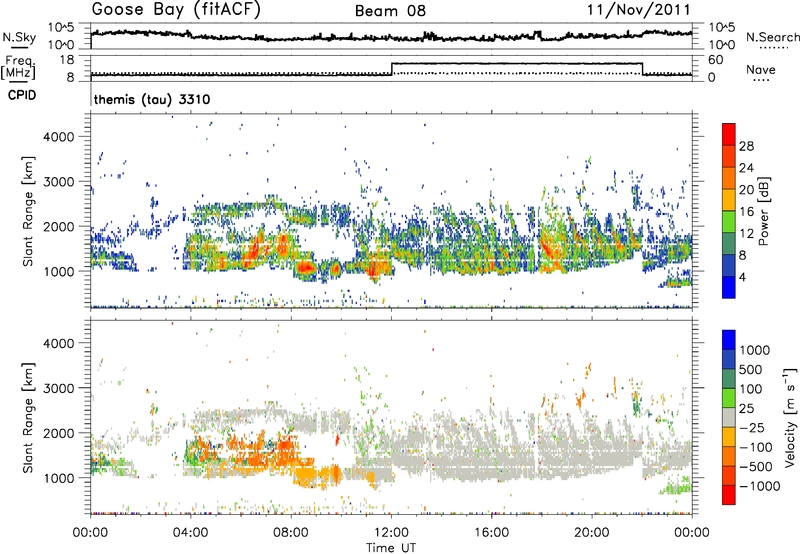Pick the green power colorbar segment between 12 and 16
This screenshot has width=800, height=554.
coord(729,222)
